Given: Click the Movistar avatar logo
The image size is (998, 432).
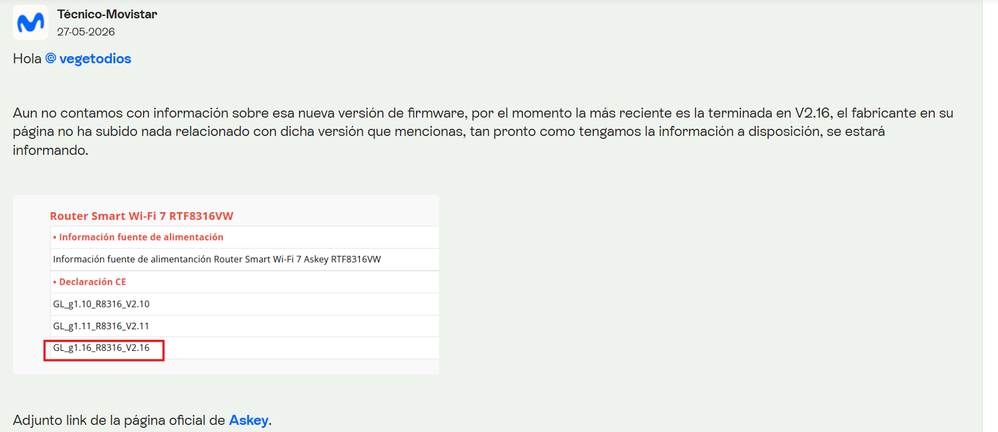Looking at the screenshot, I should click(31, 22).
